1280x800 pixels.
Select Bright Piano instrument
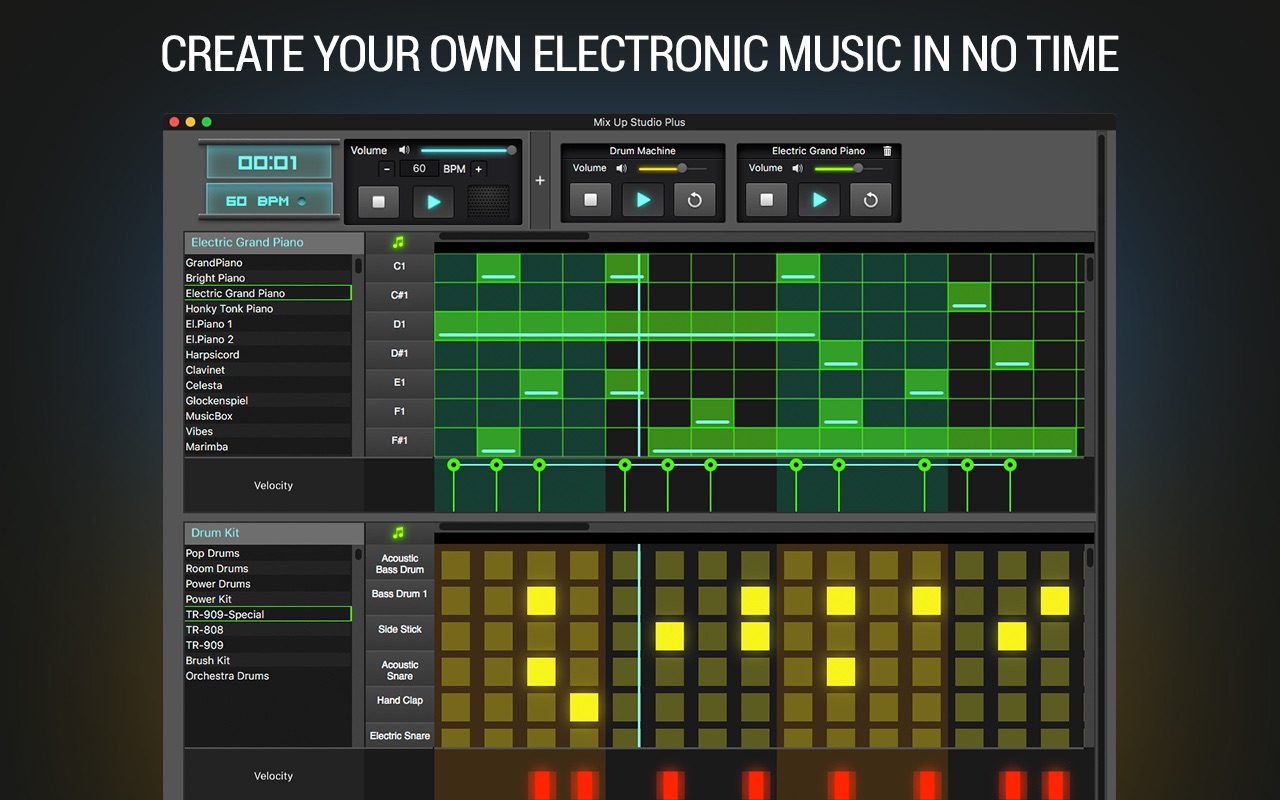[x=267, y=278]
